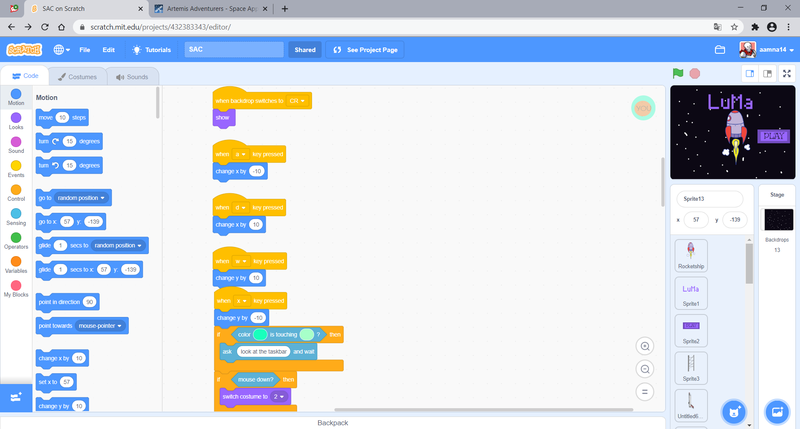Image resolution: width=800 pixels, height=429 pixels.
Task: Click the green flag to run project
Action: (x=678, y=73)
